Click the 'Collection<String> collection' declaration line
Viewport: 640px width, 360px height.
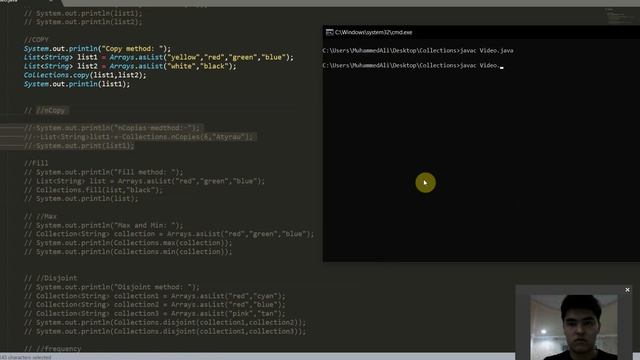coord(169,234)
